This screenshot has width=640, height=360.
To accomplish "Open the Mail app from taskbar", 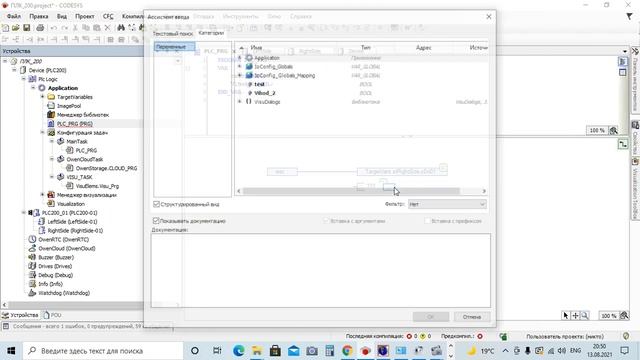I will (x=293, y=351).
